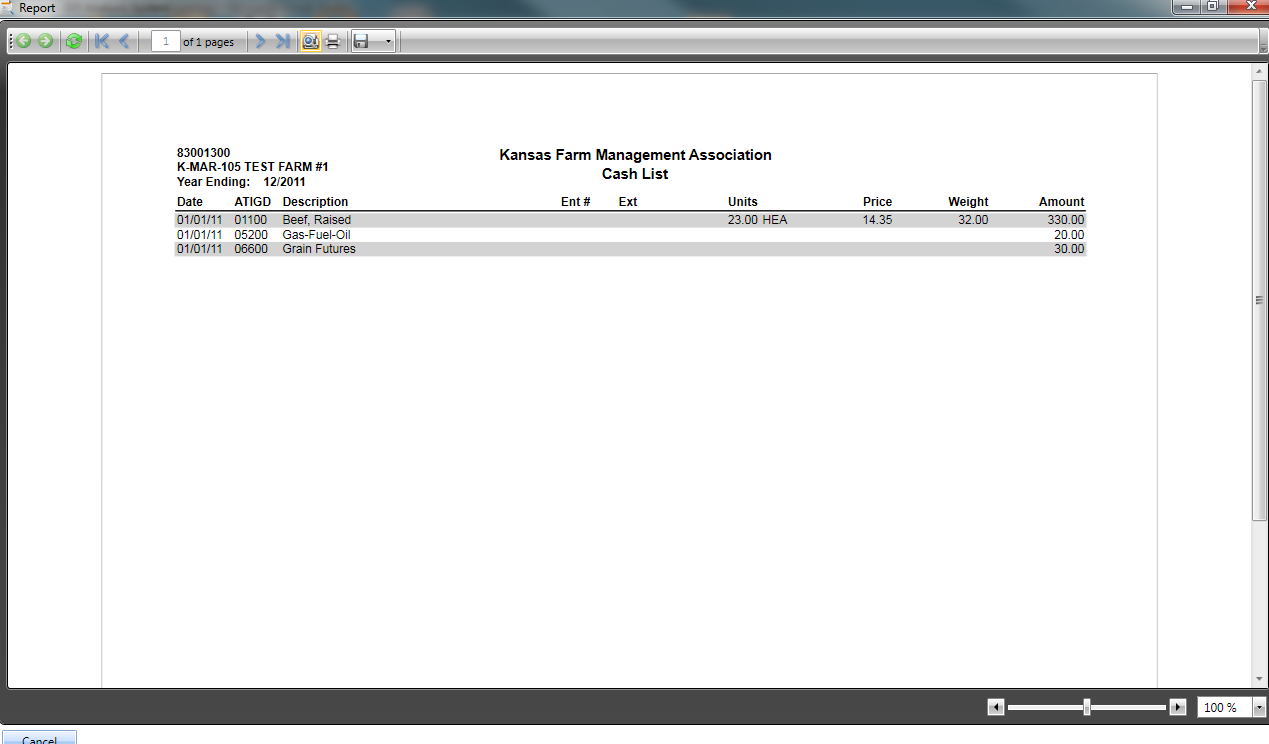Viewport: 1269px width, 744px height.
Task: Go to the previous page
Action: tap(124, 41)
